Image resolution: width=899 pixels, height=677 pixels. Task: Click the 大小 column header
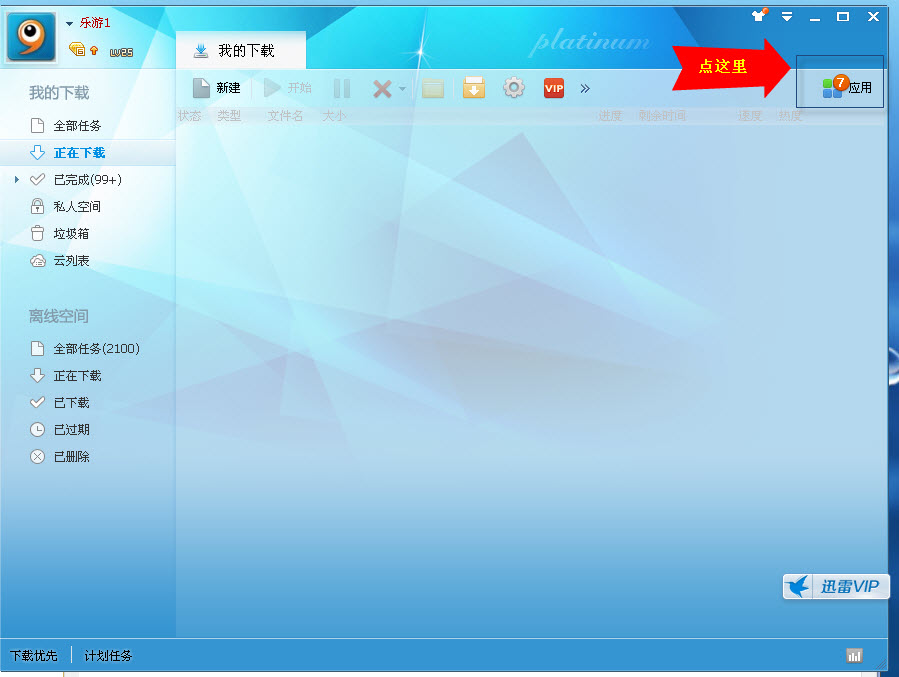point(334,116)
